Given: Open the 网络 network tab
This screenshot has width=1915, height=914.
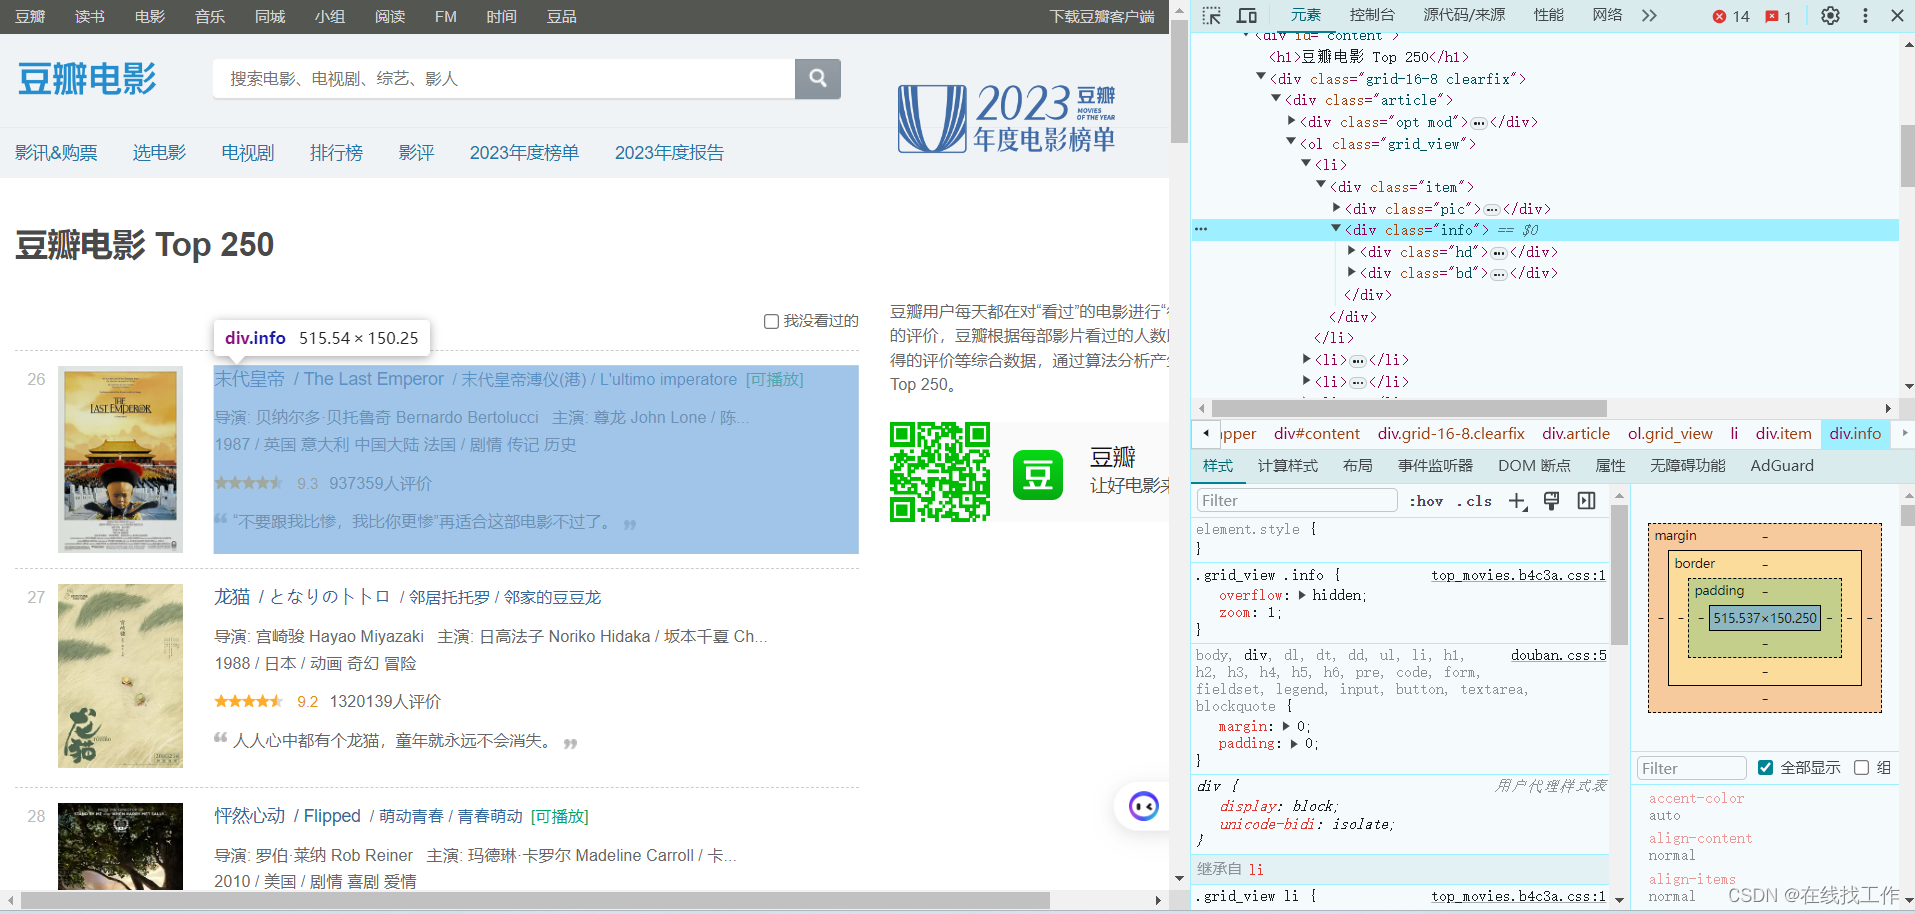Looking at the screenshot, I should [1607, 15].
